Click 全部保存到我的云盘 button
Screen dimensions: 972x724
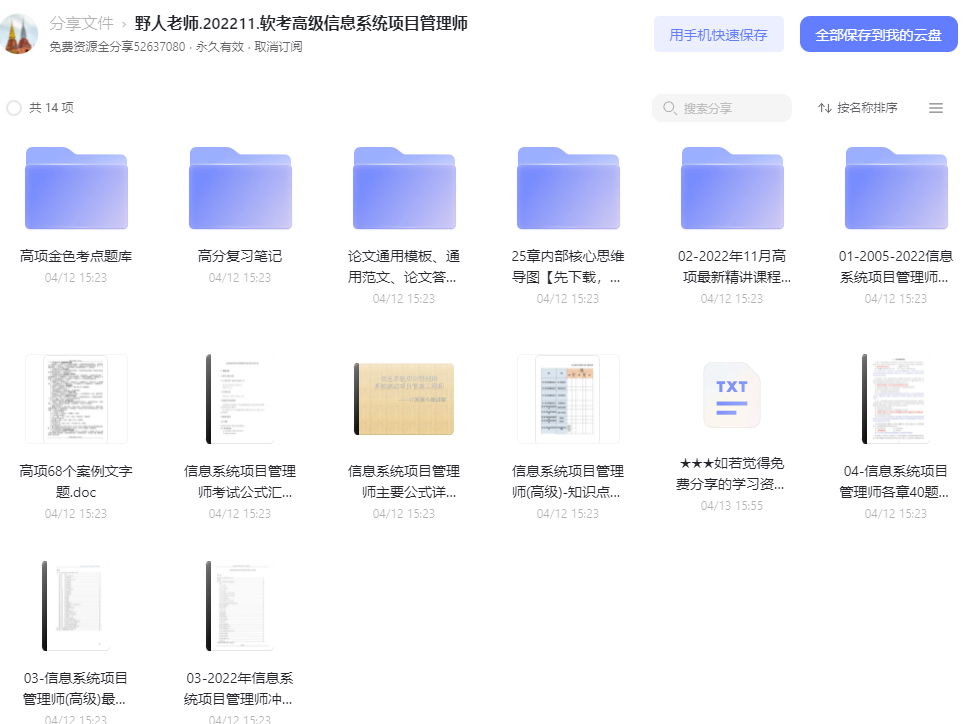coord(878,35)
